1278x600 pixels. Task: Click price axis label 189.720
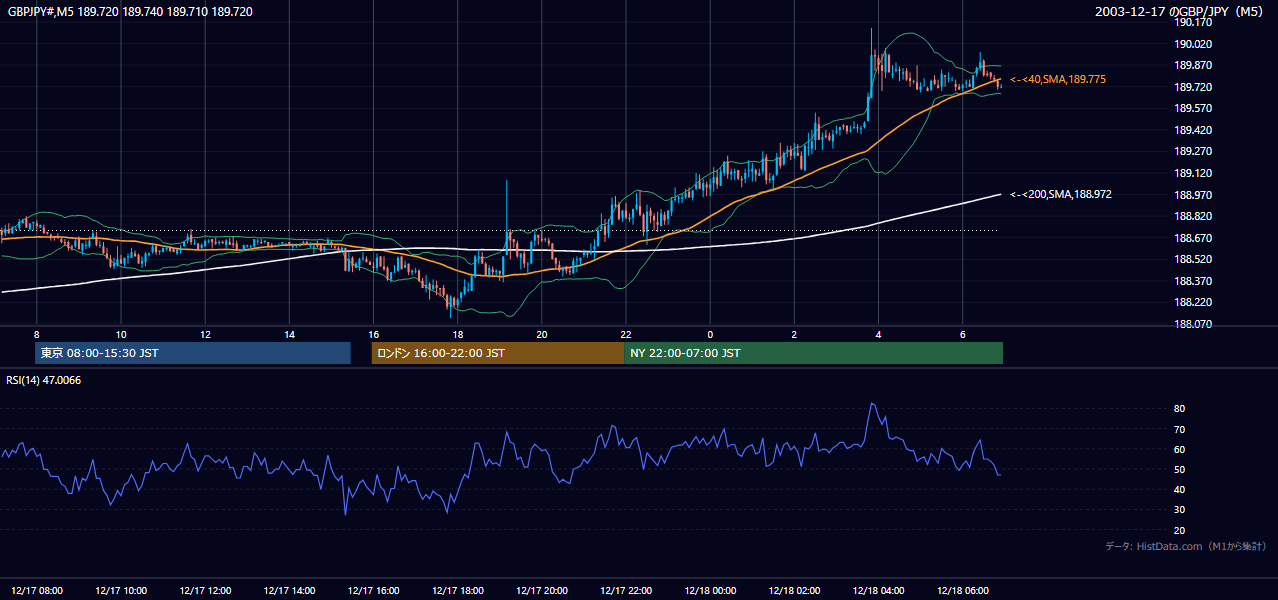[1192, 87]
